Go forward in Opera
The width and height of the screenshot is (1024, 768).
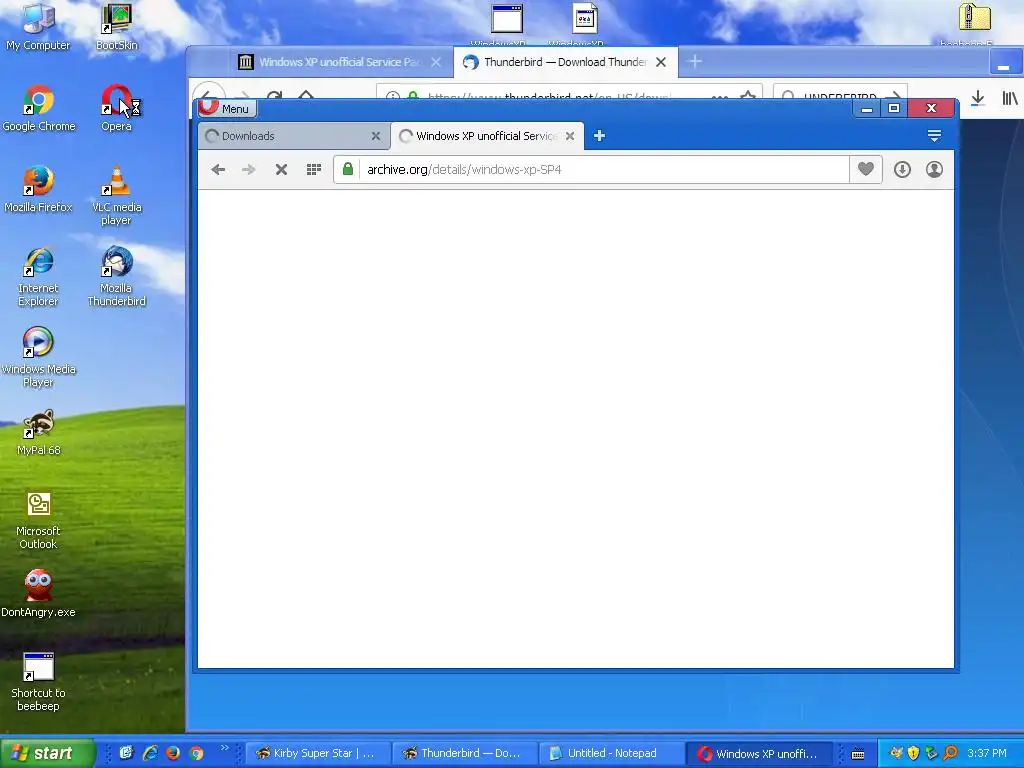pyautogui.click(x=249, y=170)
